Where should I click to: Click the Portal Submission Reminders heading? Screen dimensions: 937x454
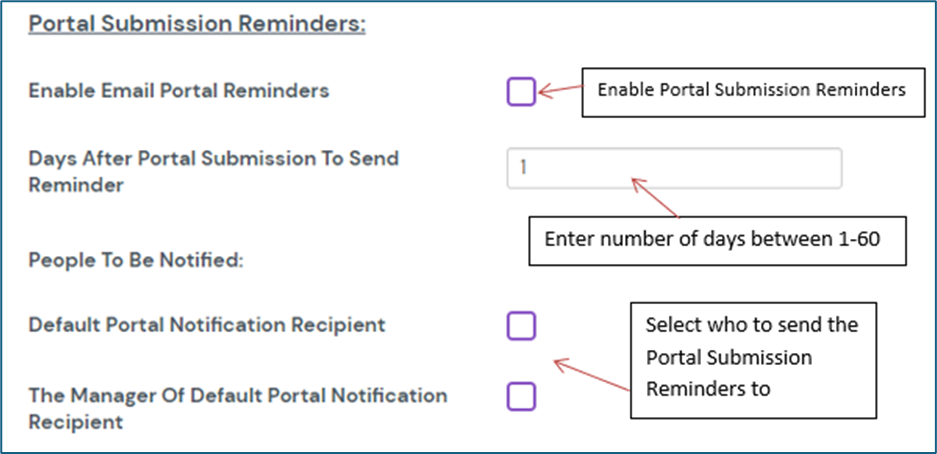tap(197, 23)
